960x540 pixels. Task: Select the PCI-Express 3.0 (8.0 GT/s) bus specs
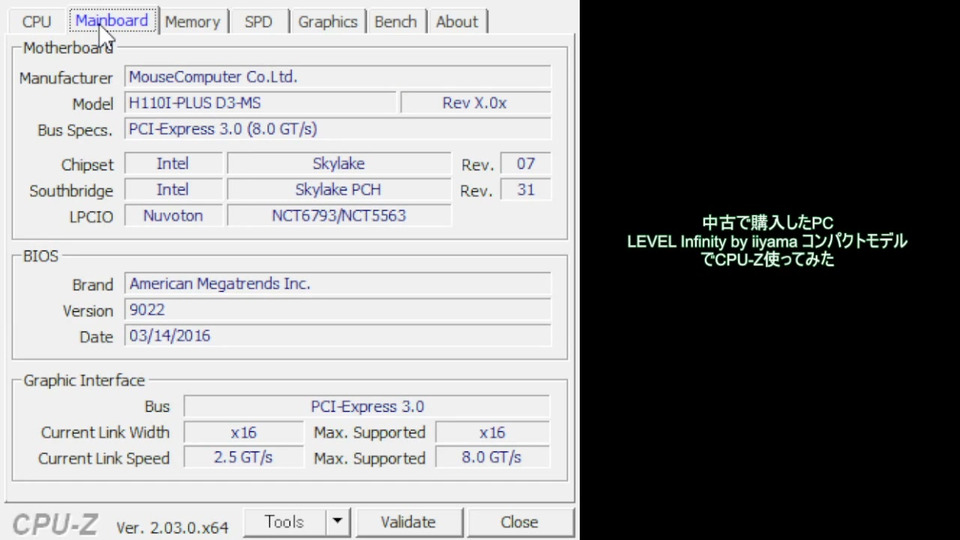click(x=338, y=129)
